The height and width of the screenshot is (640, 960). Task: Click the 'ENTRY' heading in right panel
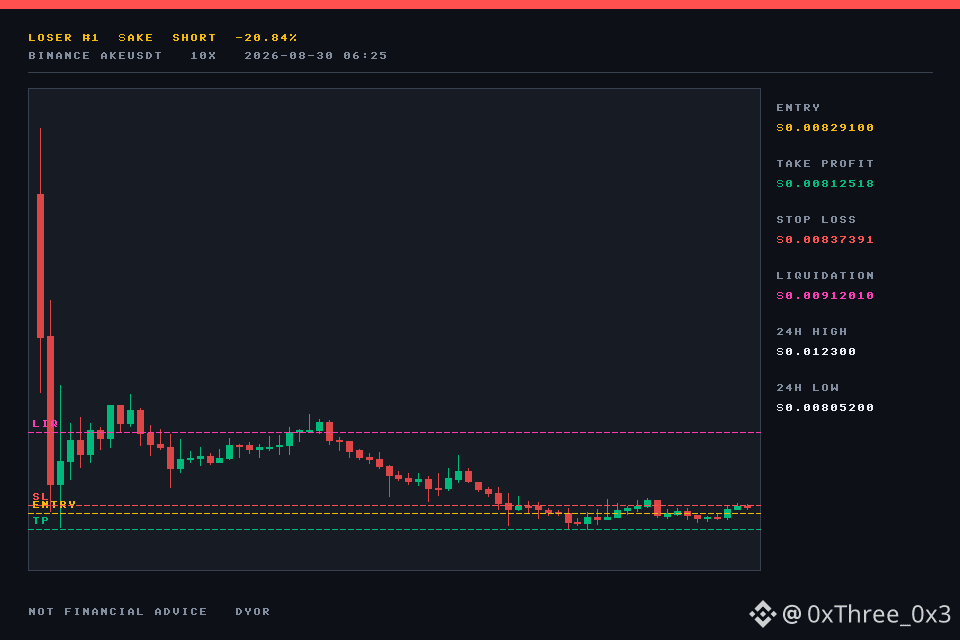(x=798, y=108)
